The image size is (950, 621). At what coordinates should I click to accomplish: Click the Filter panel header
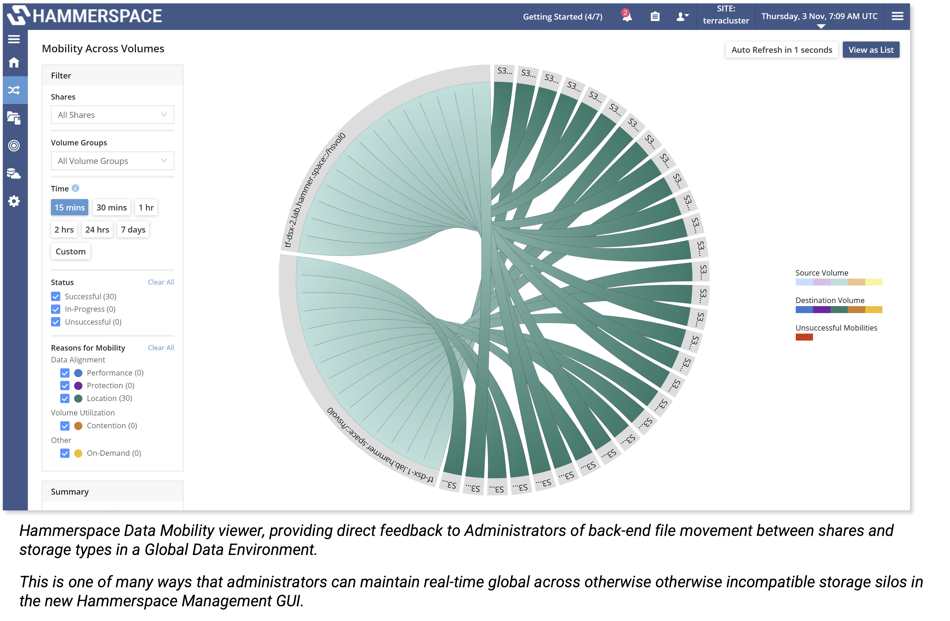[112, 75]
